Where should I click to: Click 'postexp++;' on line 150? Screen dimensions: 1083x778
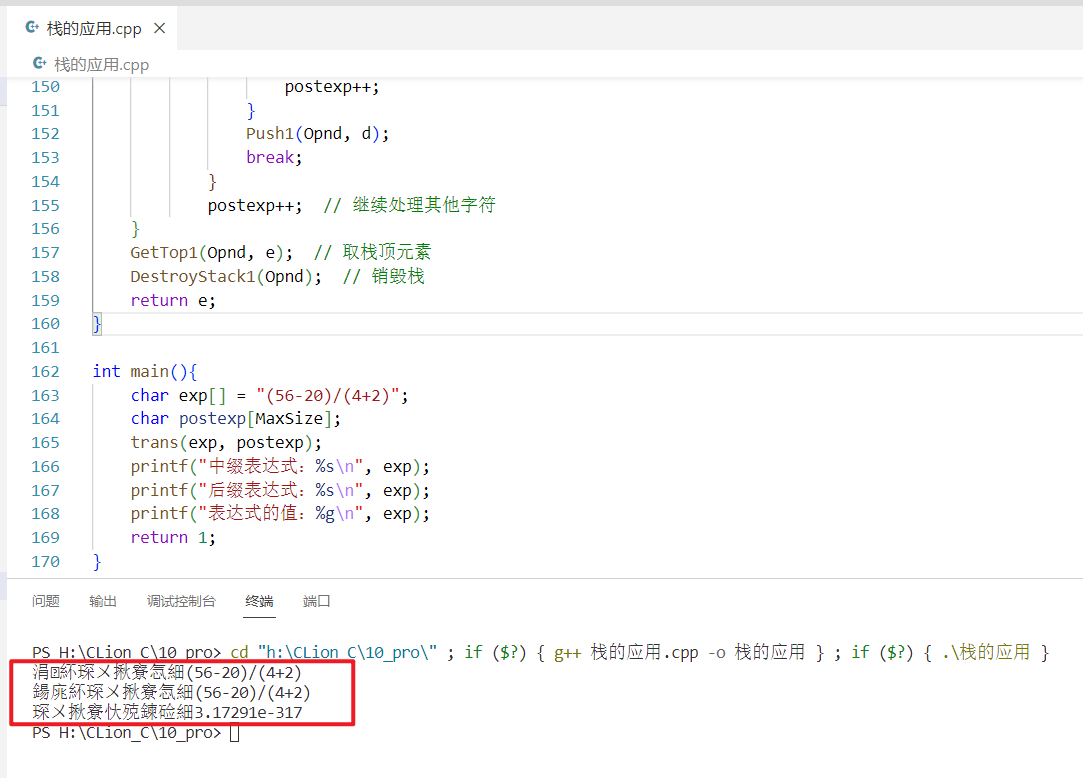pos(332,87)
